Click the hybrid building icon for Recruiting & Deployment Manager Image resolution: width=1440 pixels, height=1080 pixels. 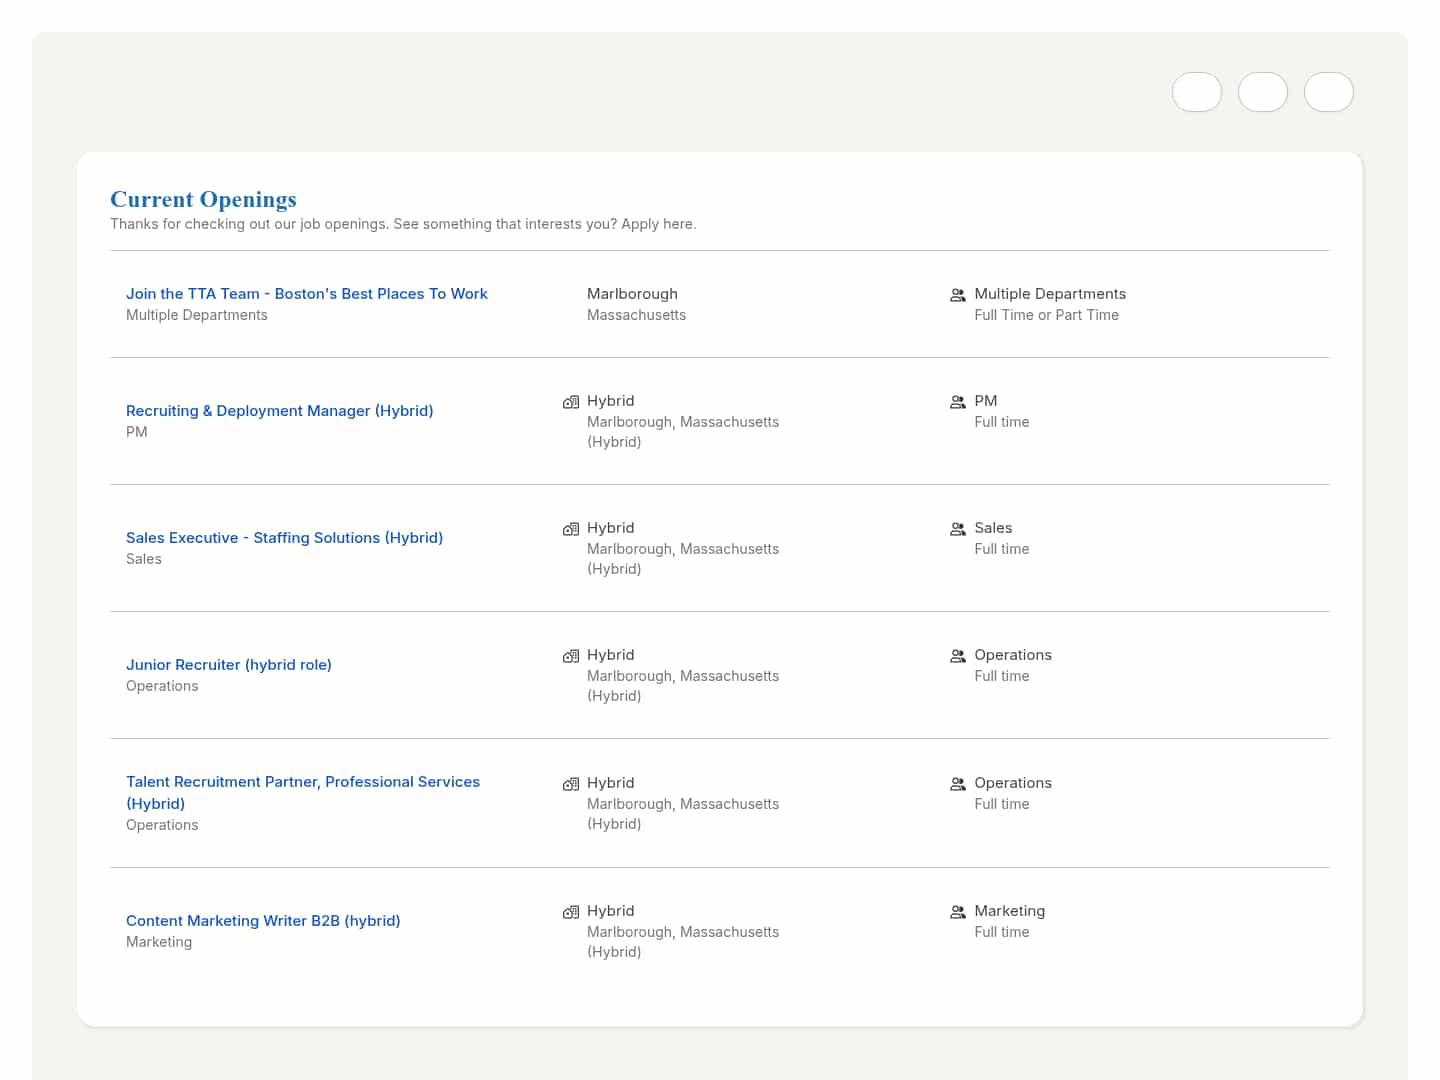(x=571, y=402)
